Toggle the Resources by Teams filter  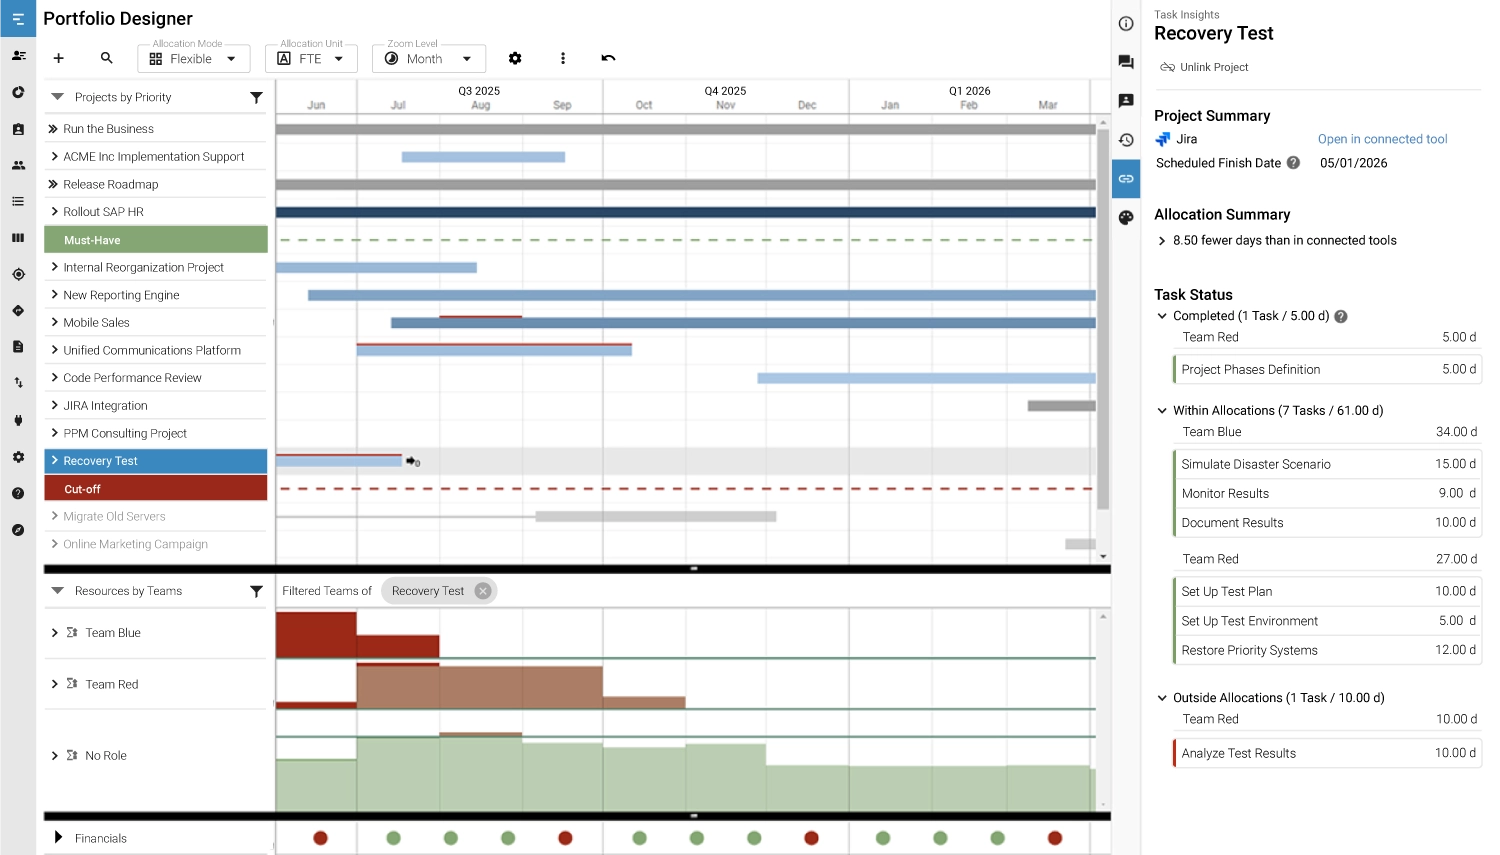(x=256, y=592)
